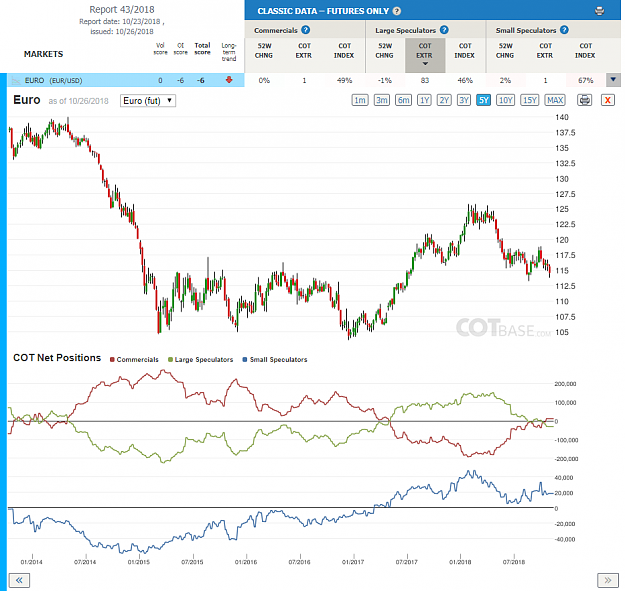Go to previous page with double-left arrow

click(19, 580)
